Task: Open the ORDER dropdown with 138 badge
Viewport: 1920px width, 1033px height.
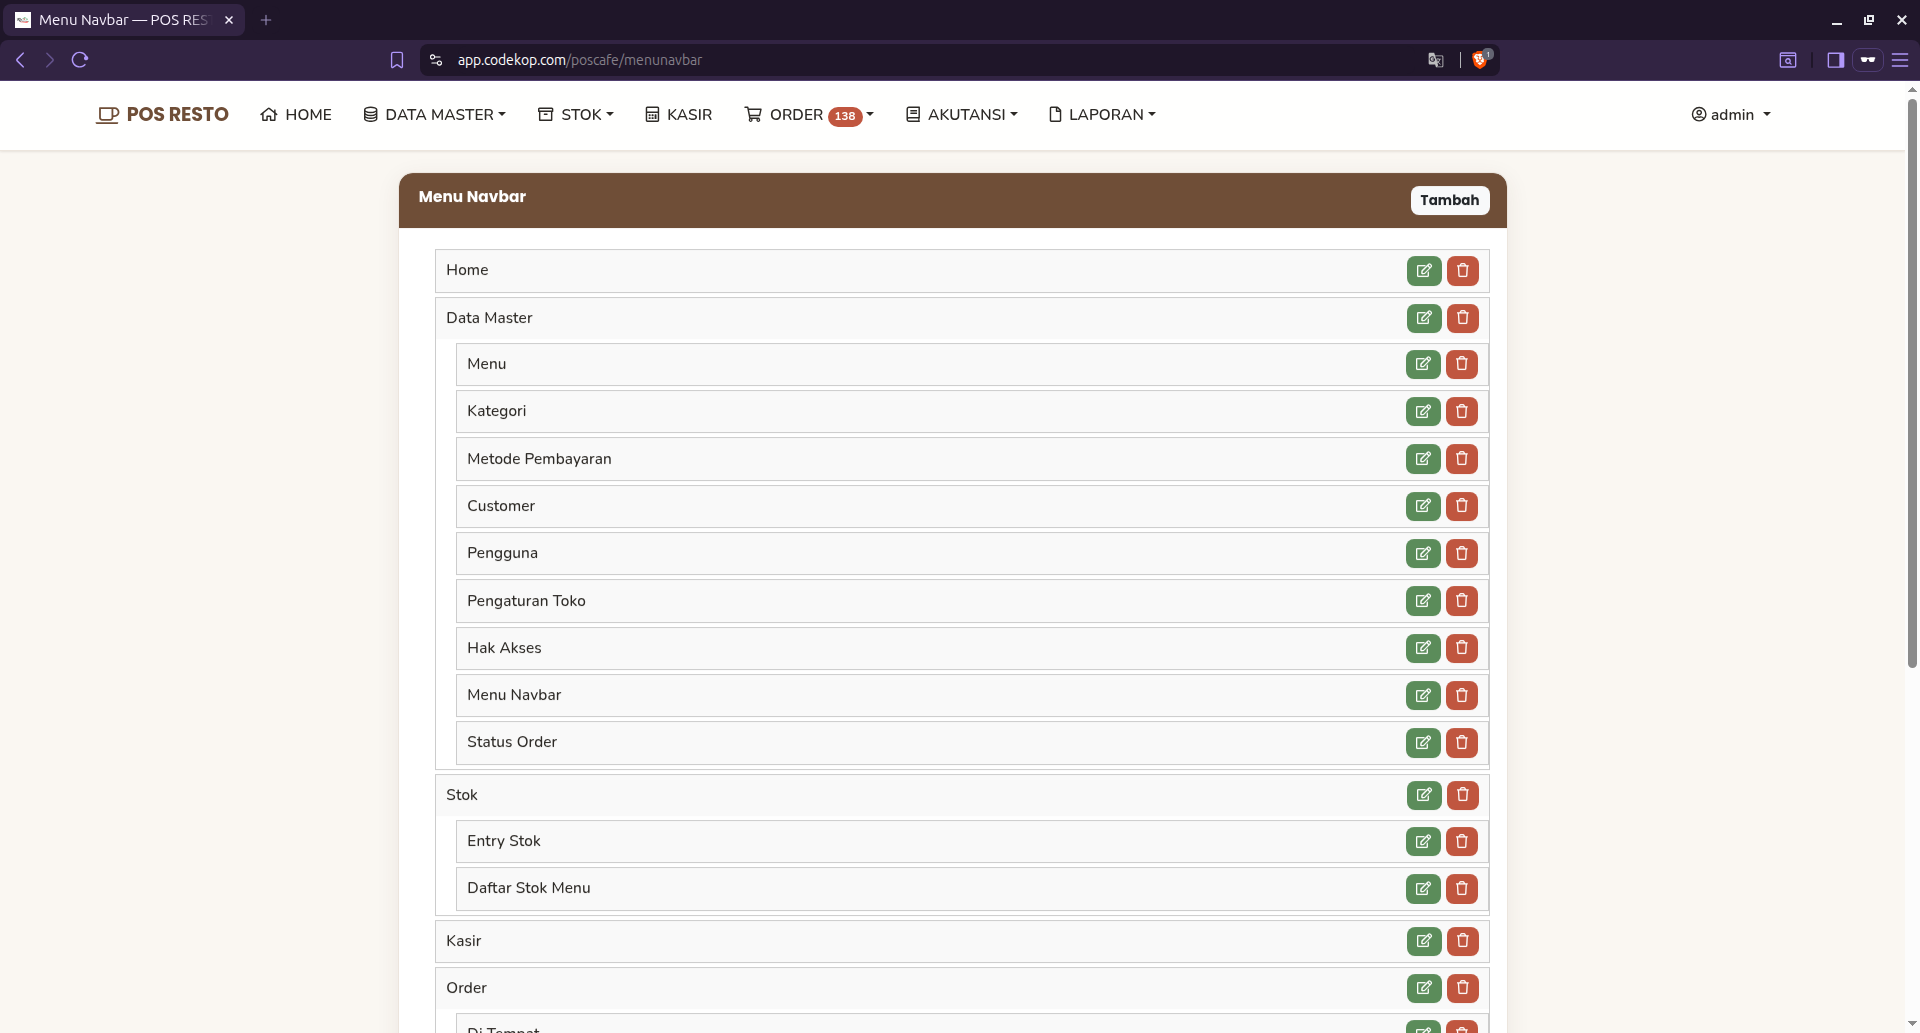Action: coord(809,115)
